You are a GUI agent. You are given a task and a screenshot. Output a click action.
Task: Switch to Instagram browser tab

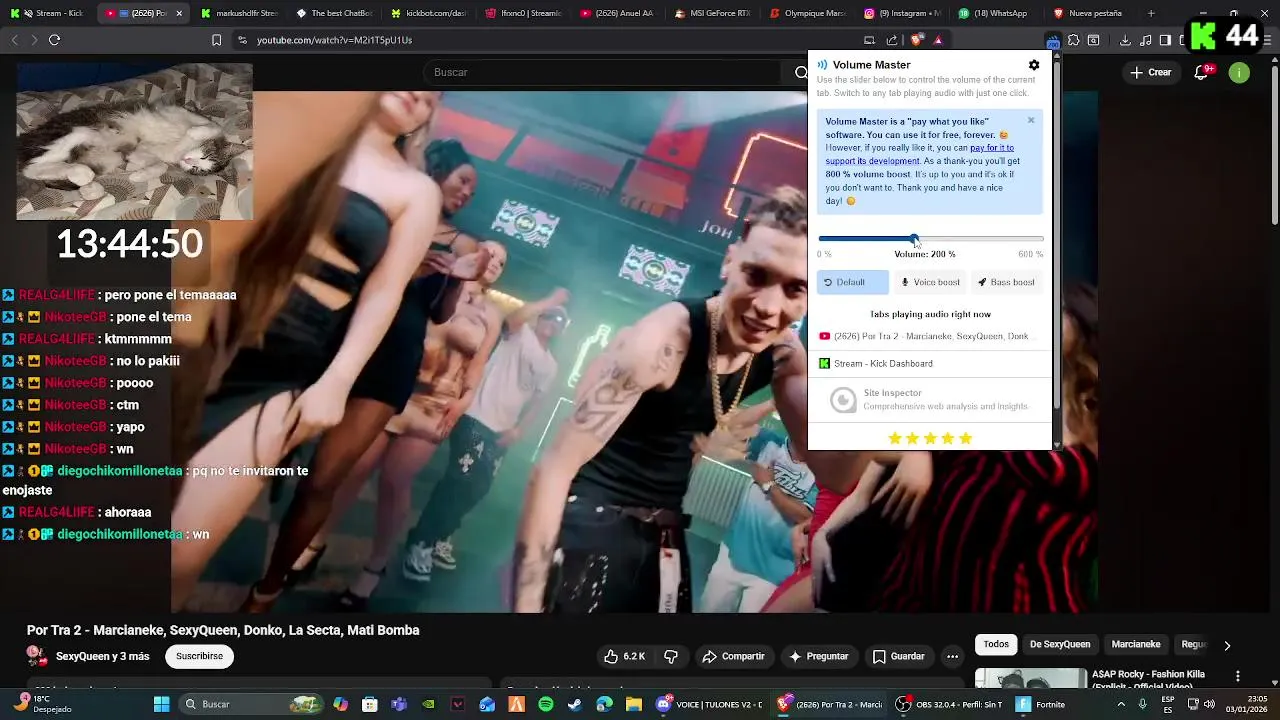point(902,13)
